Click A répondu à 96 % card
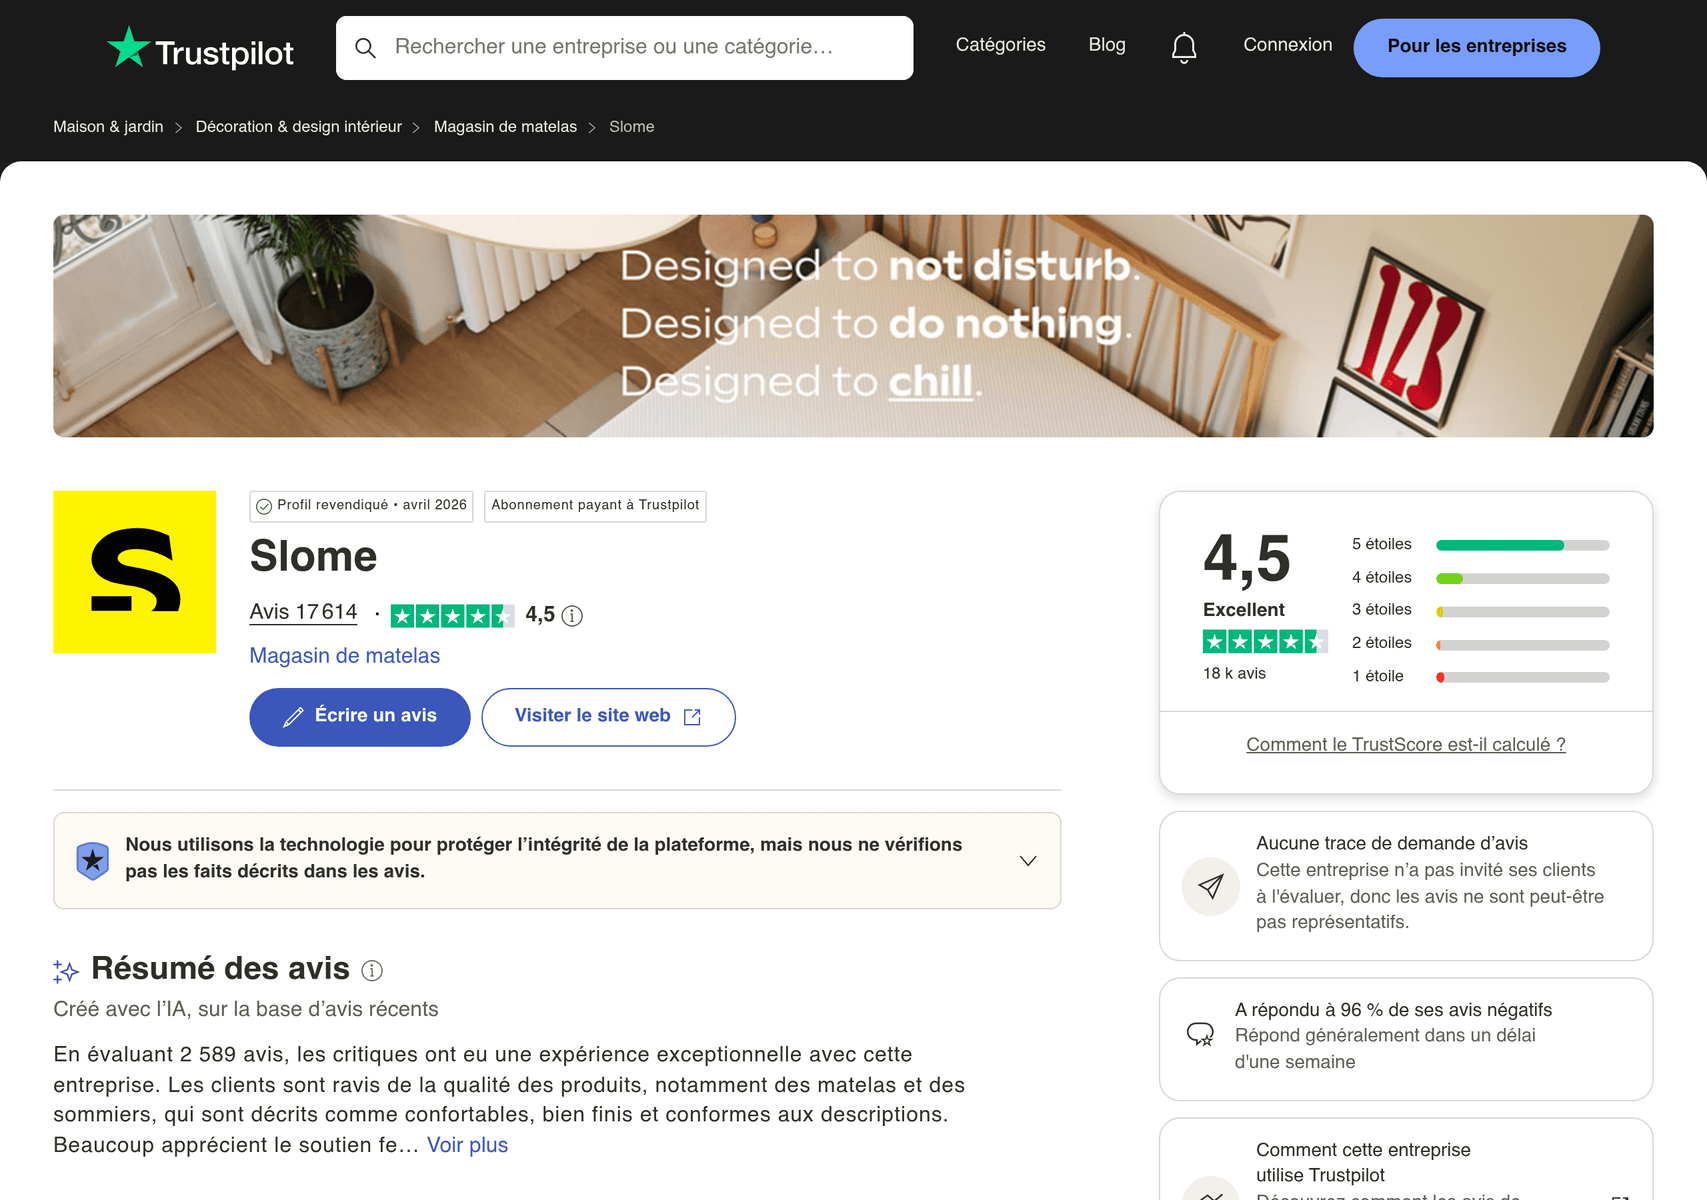Image resolution: width=1707 pixels, height=1200 pixels. click(x=1405, y=1039)
